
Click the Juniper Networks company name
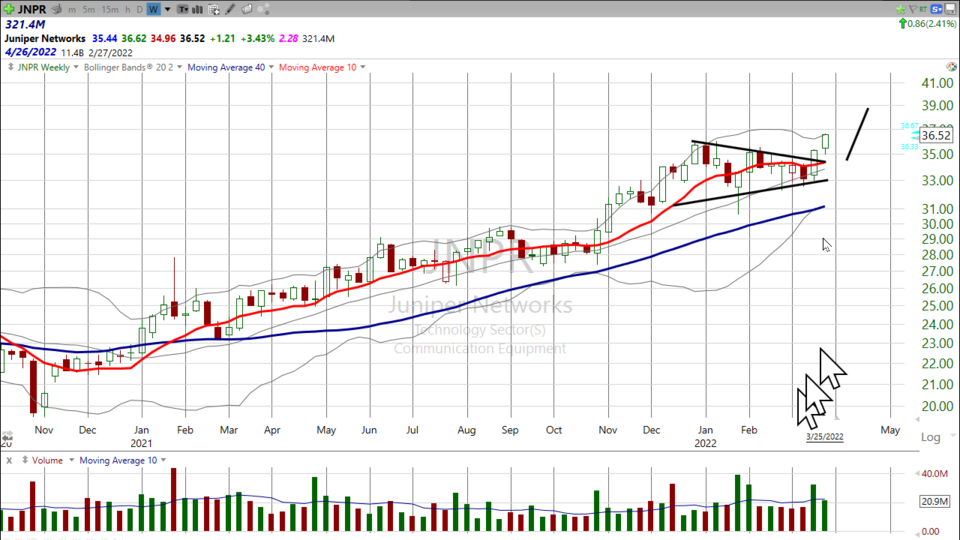45,39
